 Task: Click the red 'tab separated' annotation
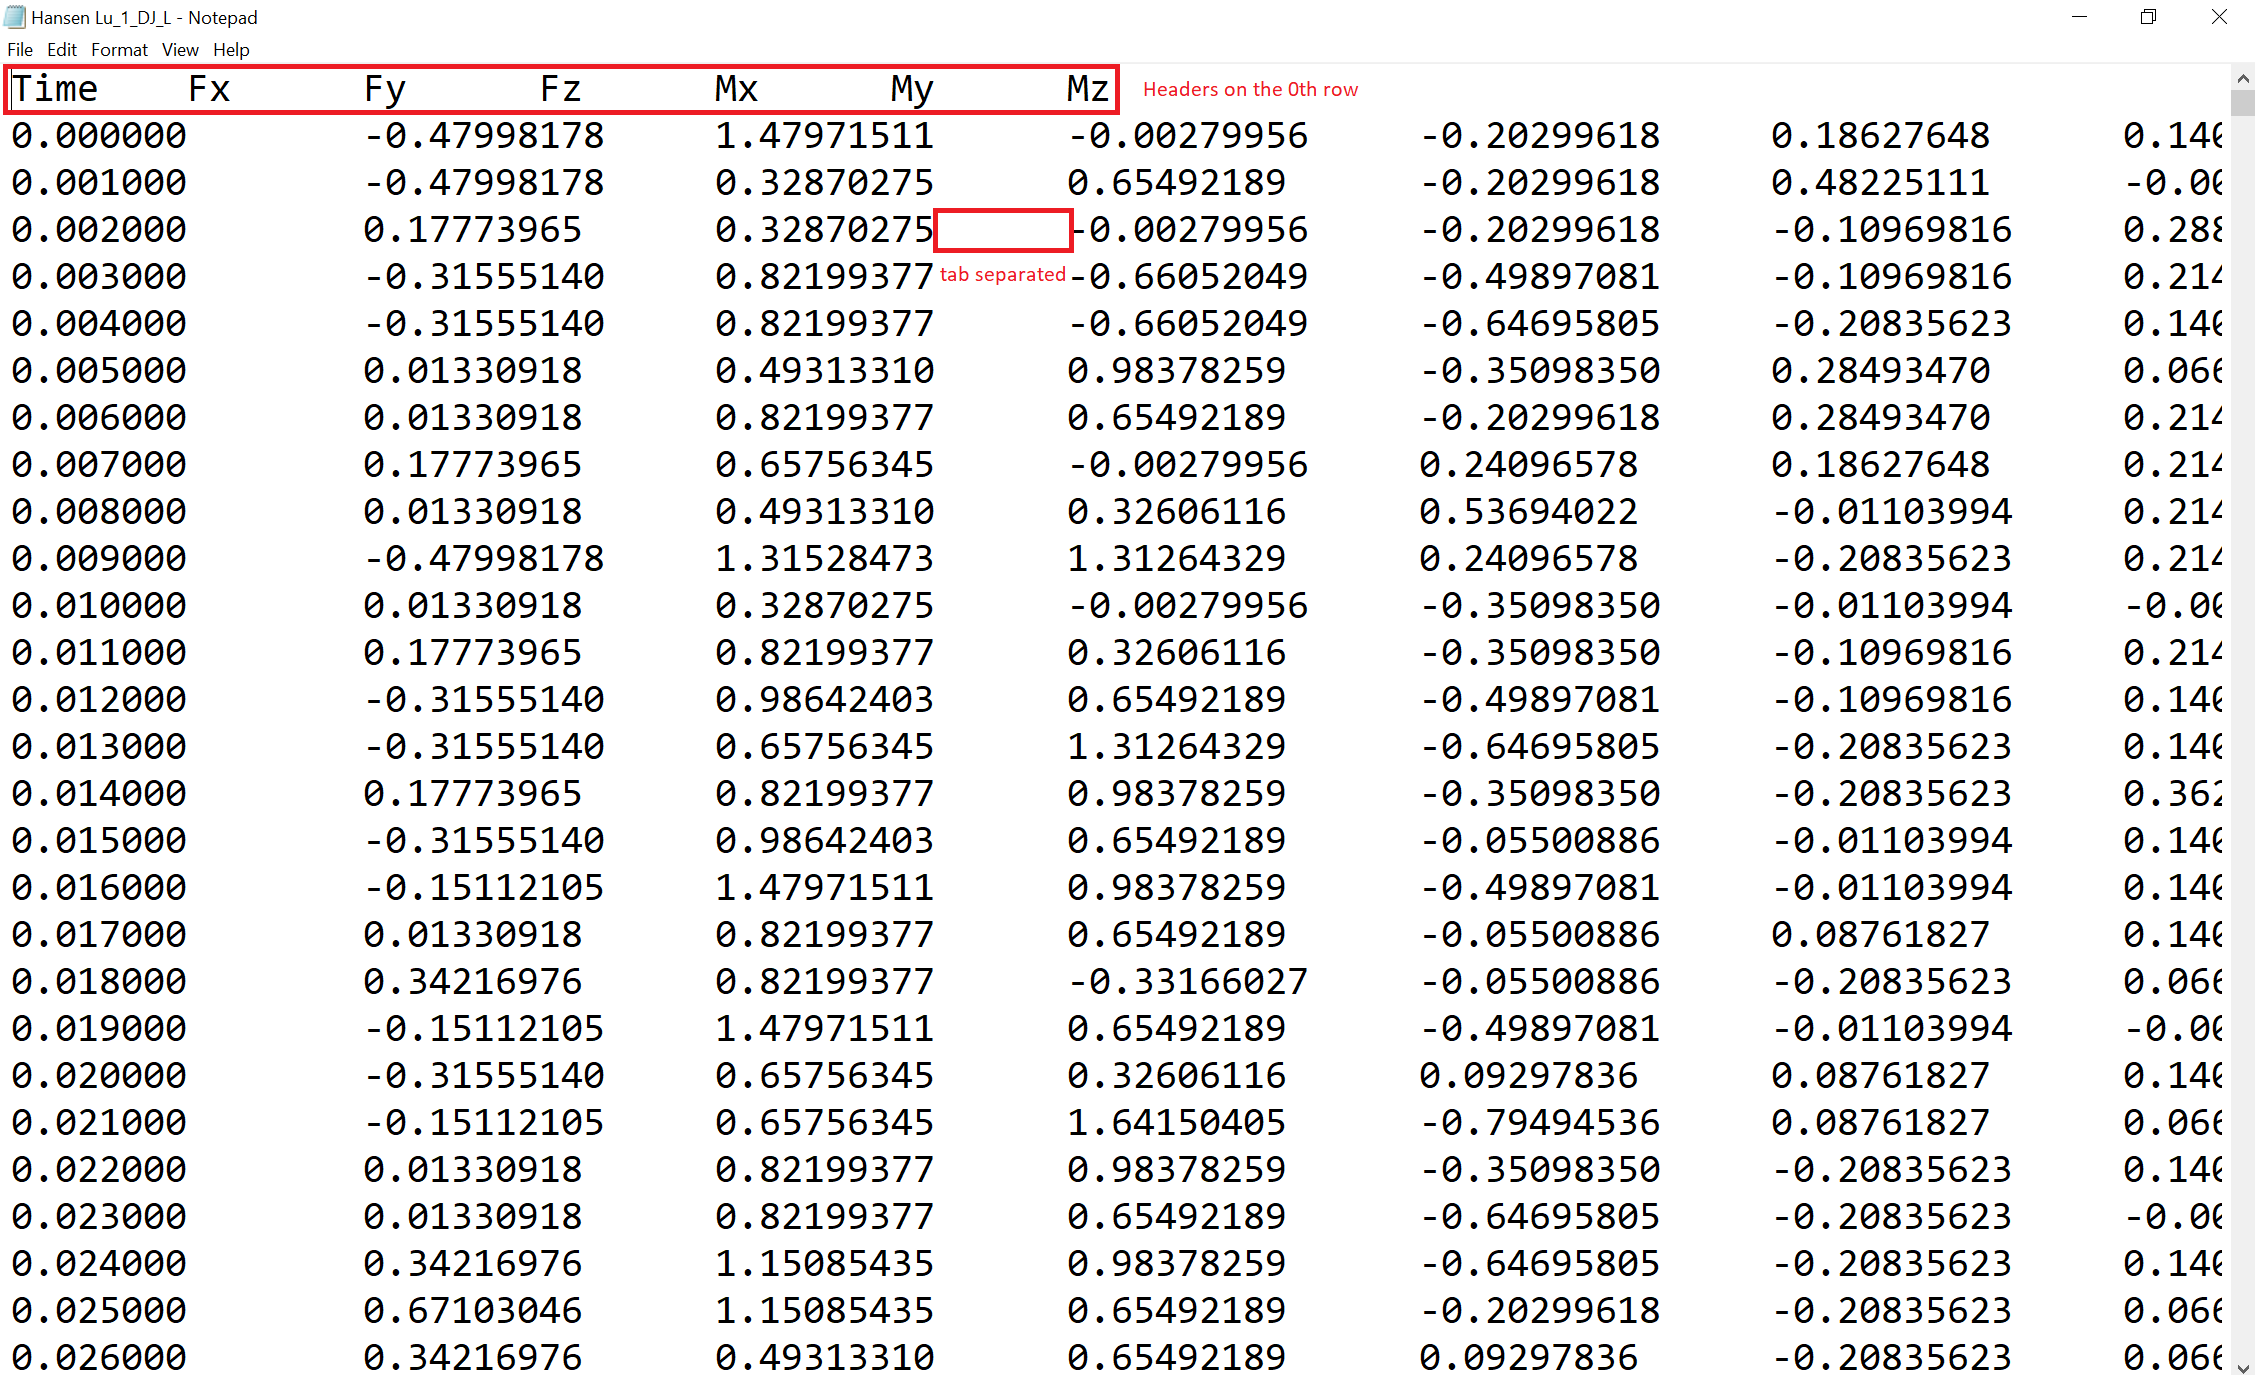pyautogui.click(x=1002, y=275)
